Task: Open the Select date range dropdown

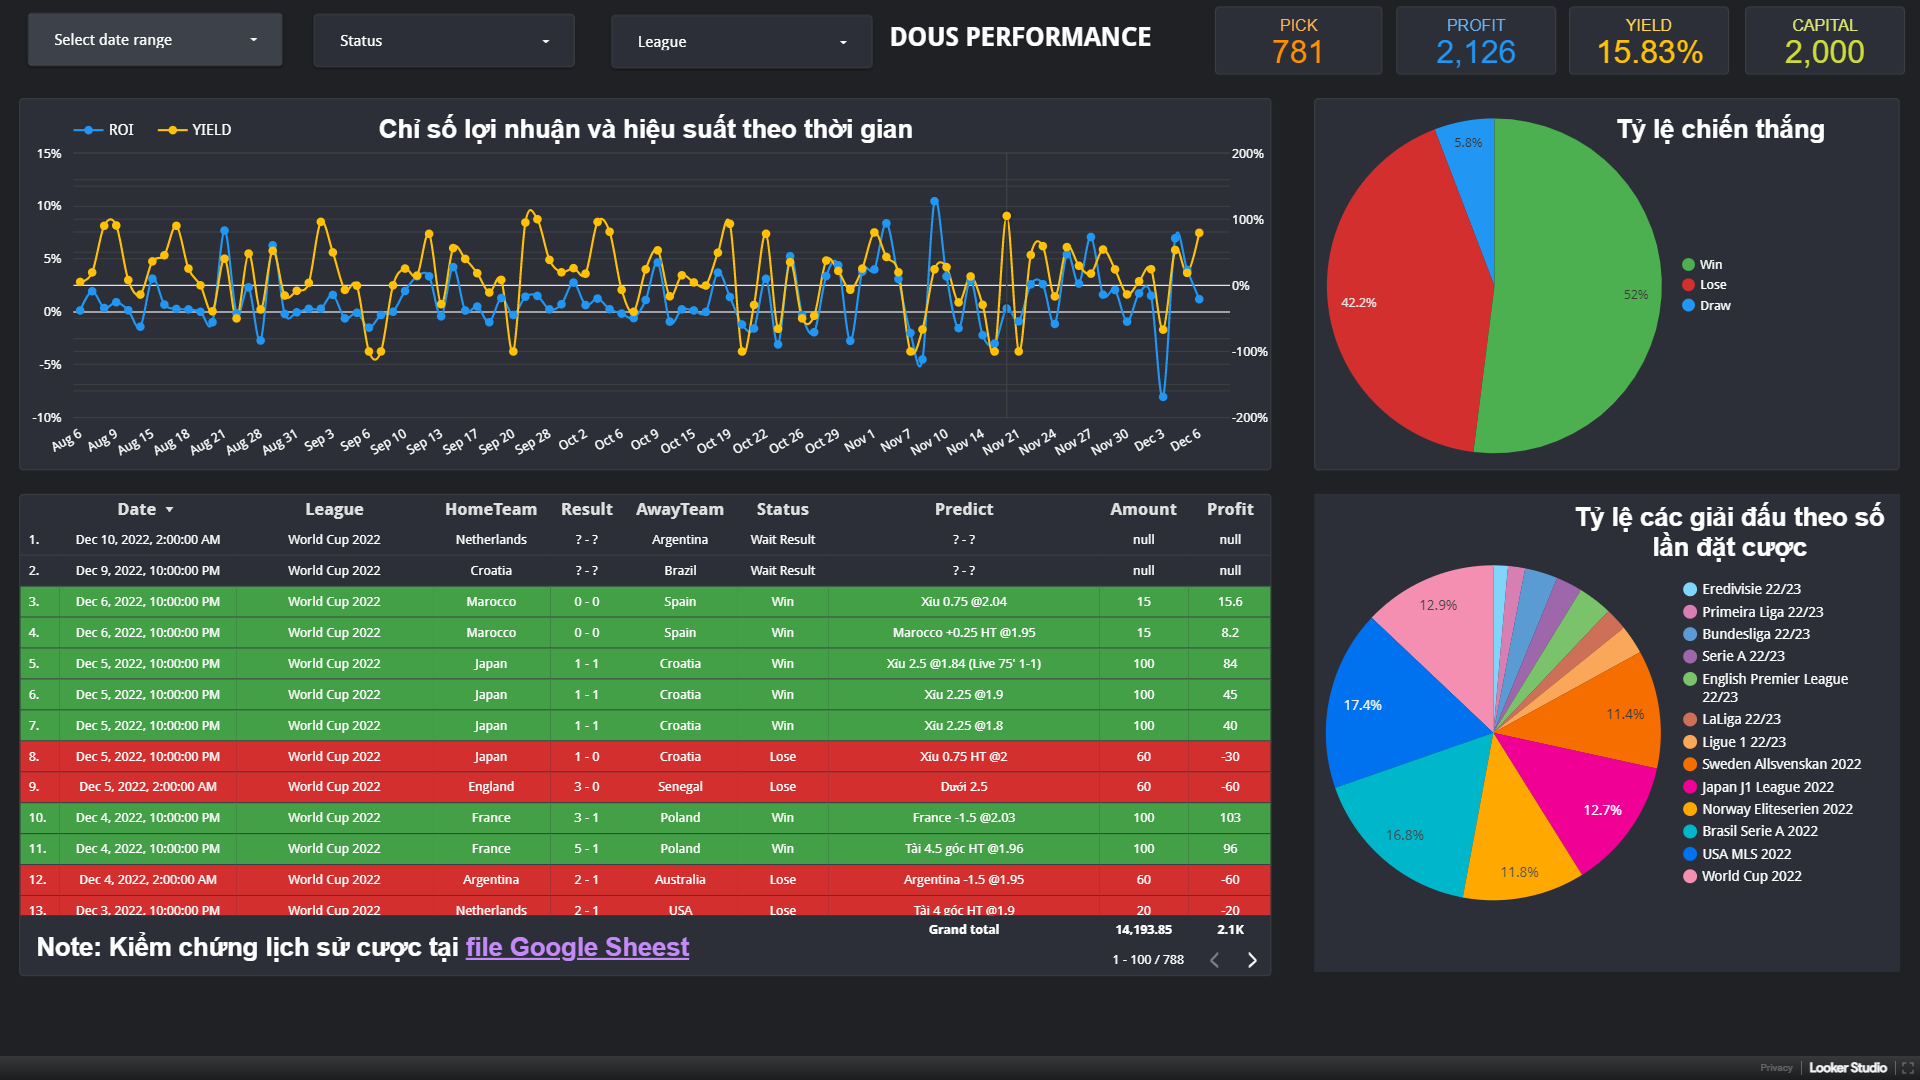Action: click(x=155, y=40)
